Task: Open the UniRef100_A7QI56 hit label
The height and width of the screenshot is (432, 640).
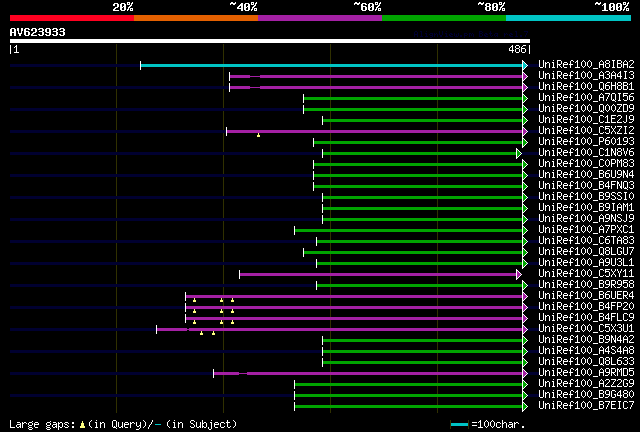Action: click(586, 98)
